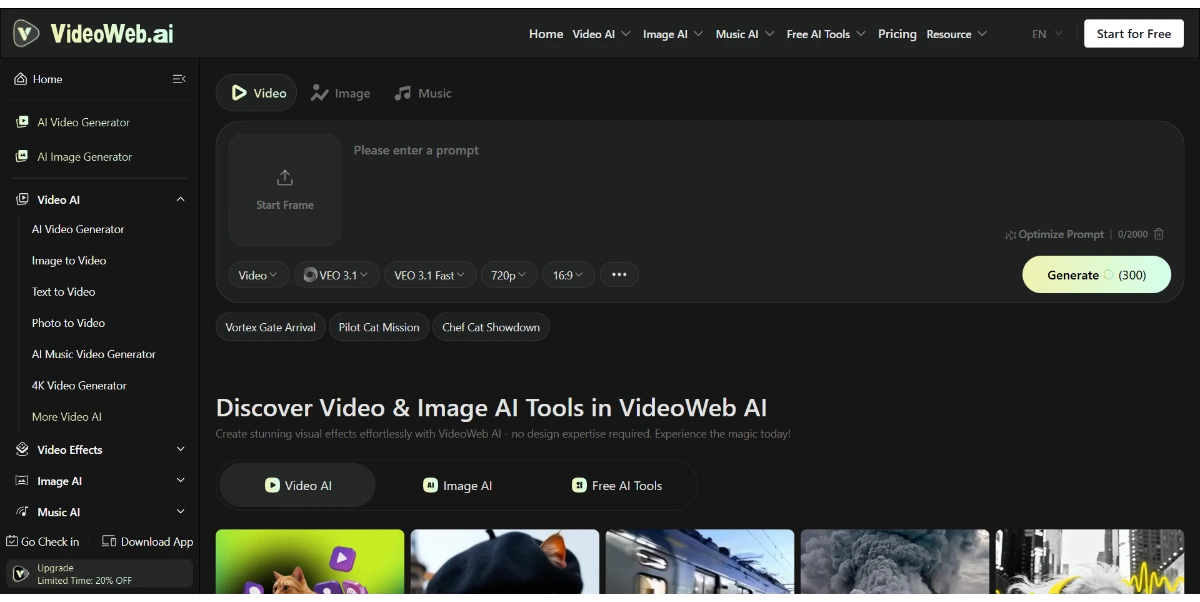The width and height of the screenshot is (1200, 602).
Task: Open the three-dots more options button
Action: pyautogui.click(x=619, y=275)
